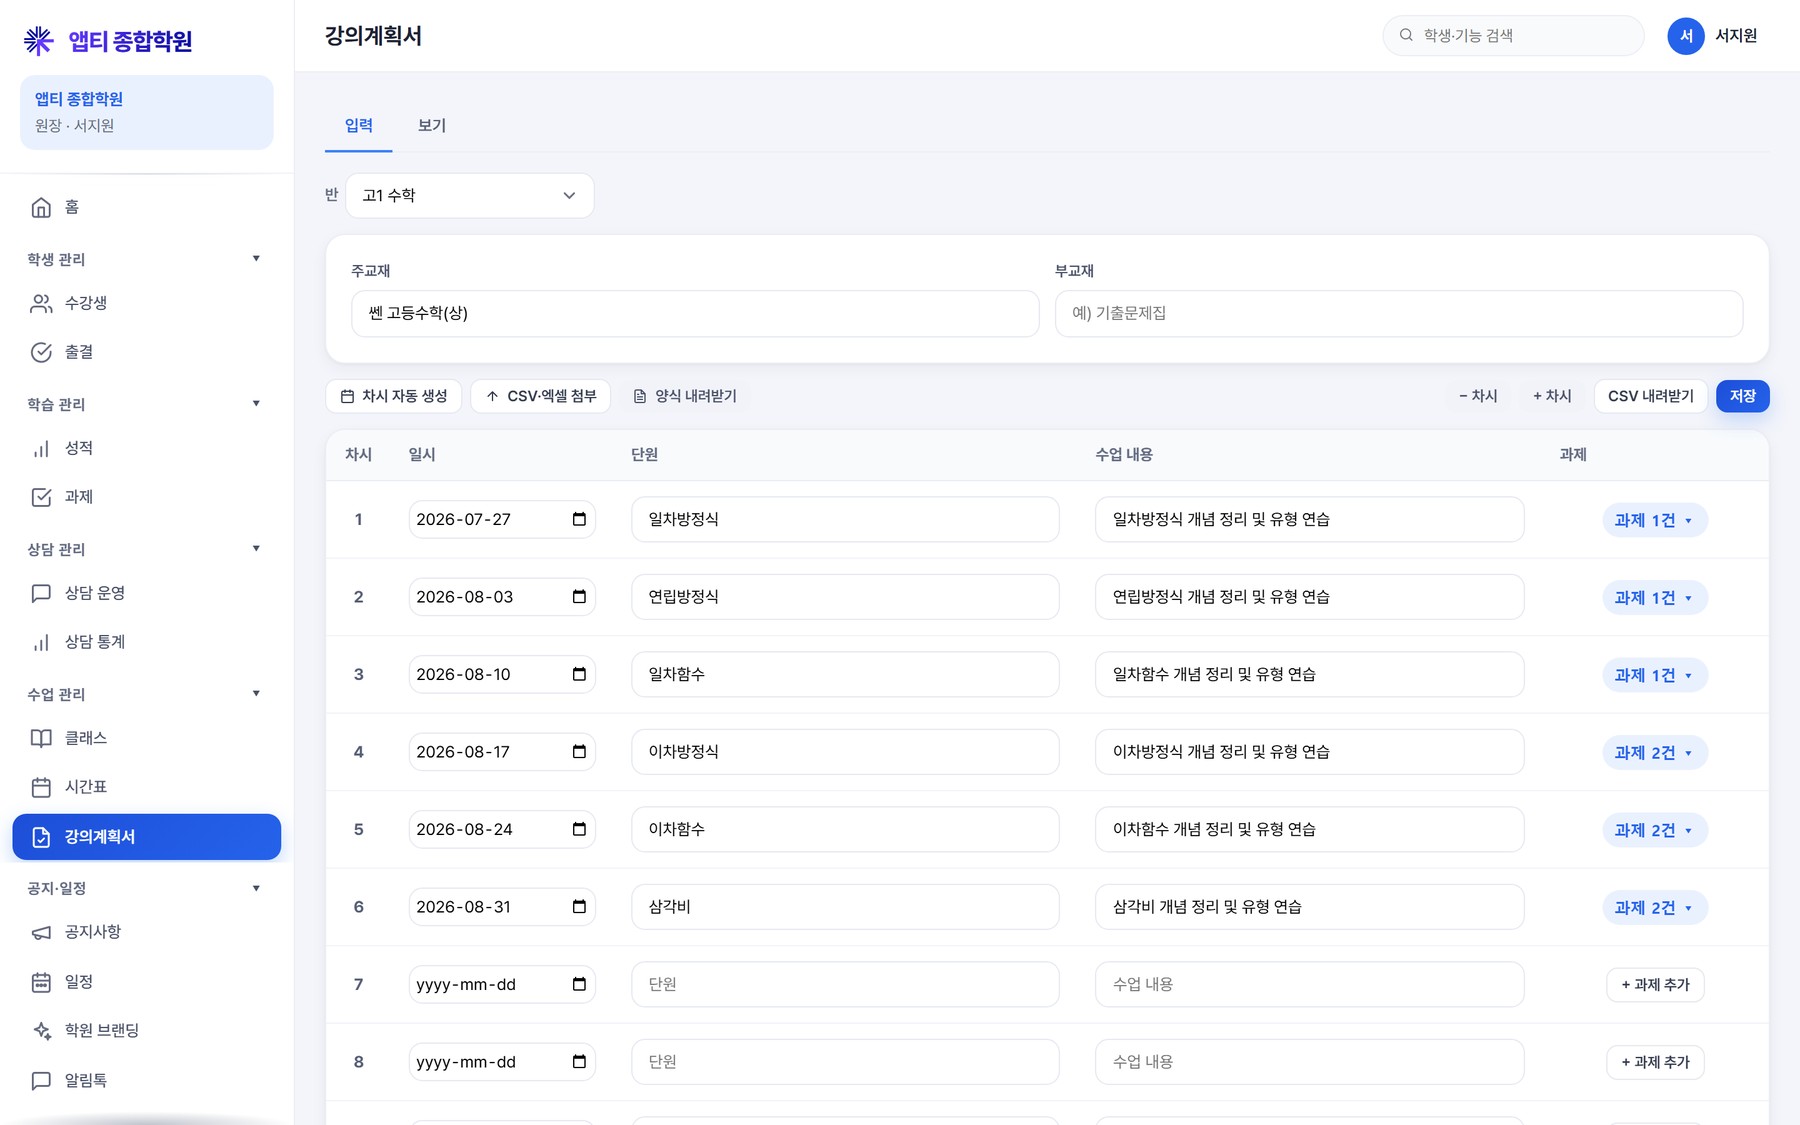
Task: Open 클래스 book icon
Action: 41,738
